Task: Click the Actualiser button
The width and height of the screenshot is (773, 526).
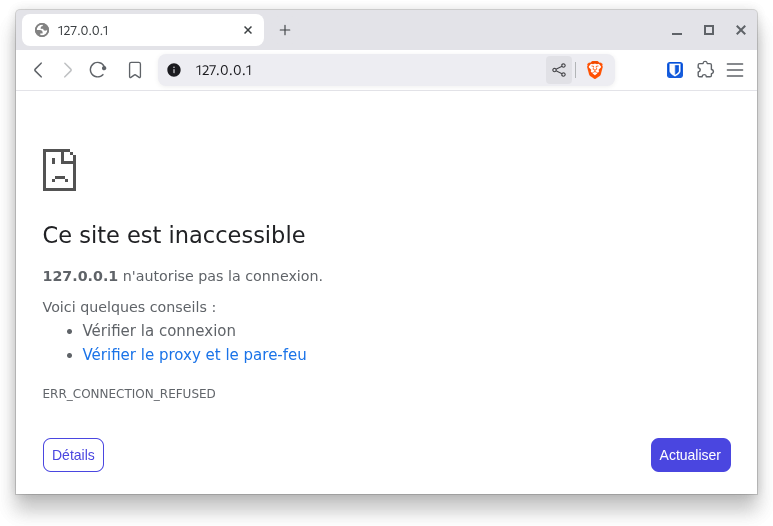Action: point(691,455)
